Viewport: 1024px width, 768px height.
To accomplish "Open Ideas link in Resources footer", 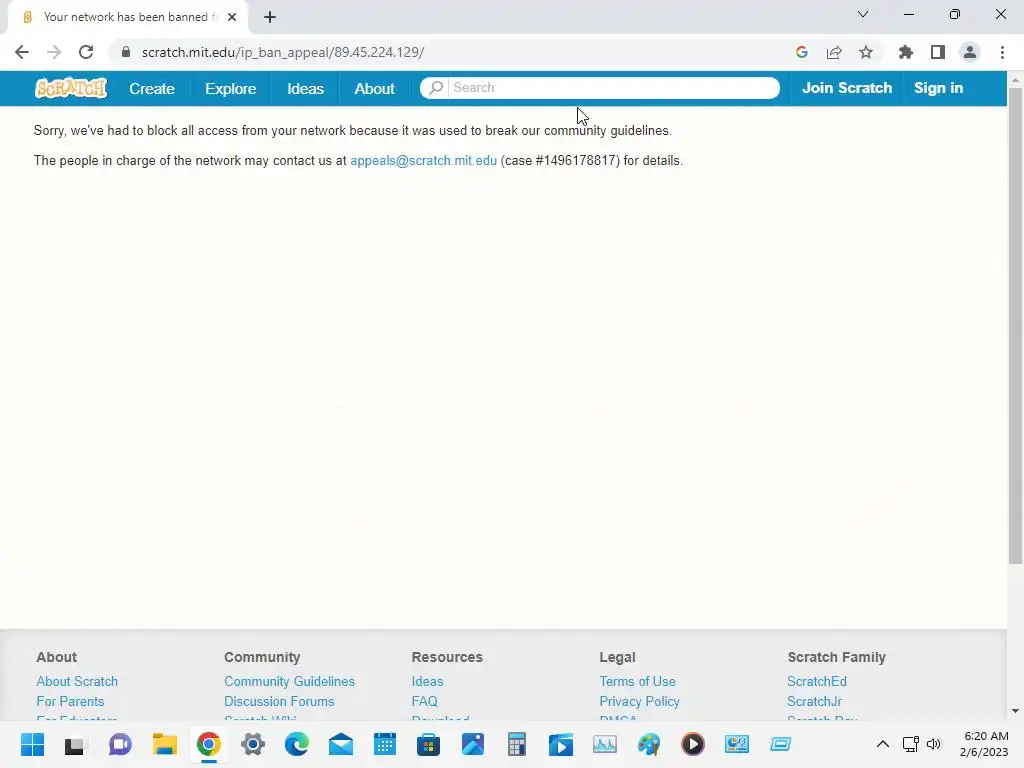I will 427,681.
